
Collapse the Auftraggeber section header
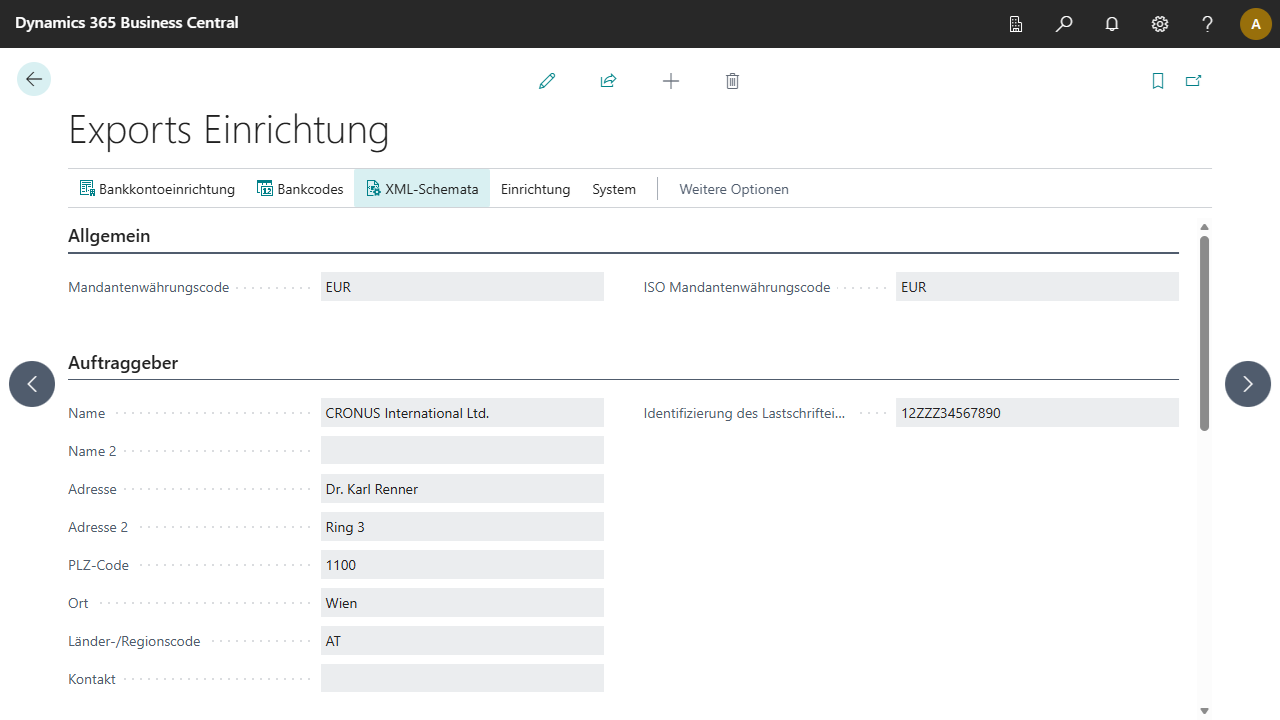point(123,363)
